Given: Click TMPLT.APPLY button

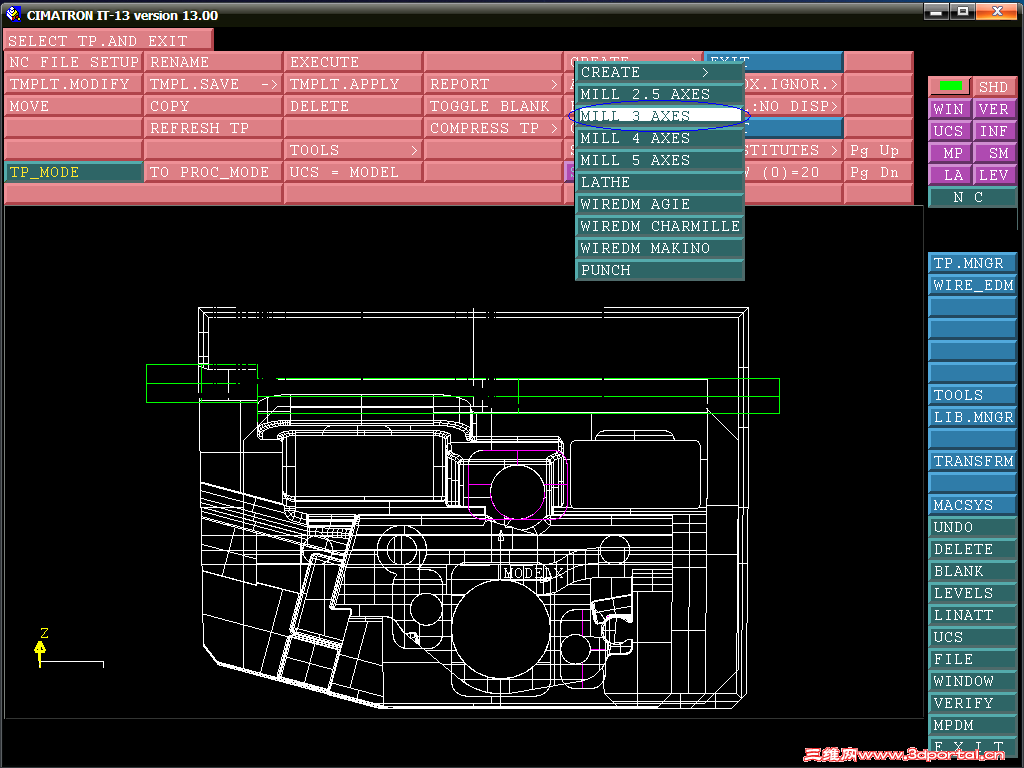Looking at the screenshot, I should coord(353,84).
